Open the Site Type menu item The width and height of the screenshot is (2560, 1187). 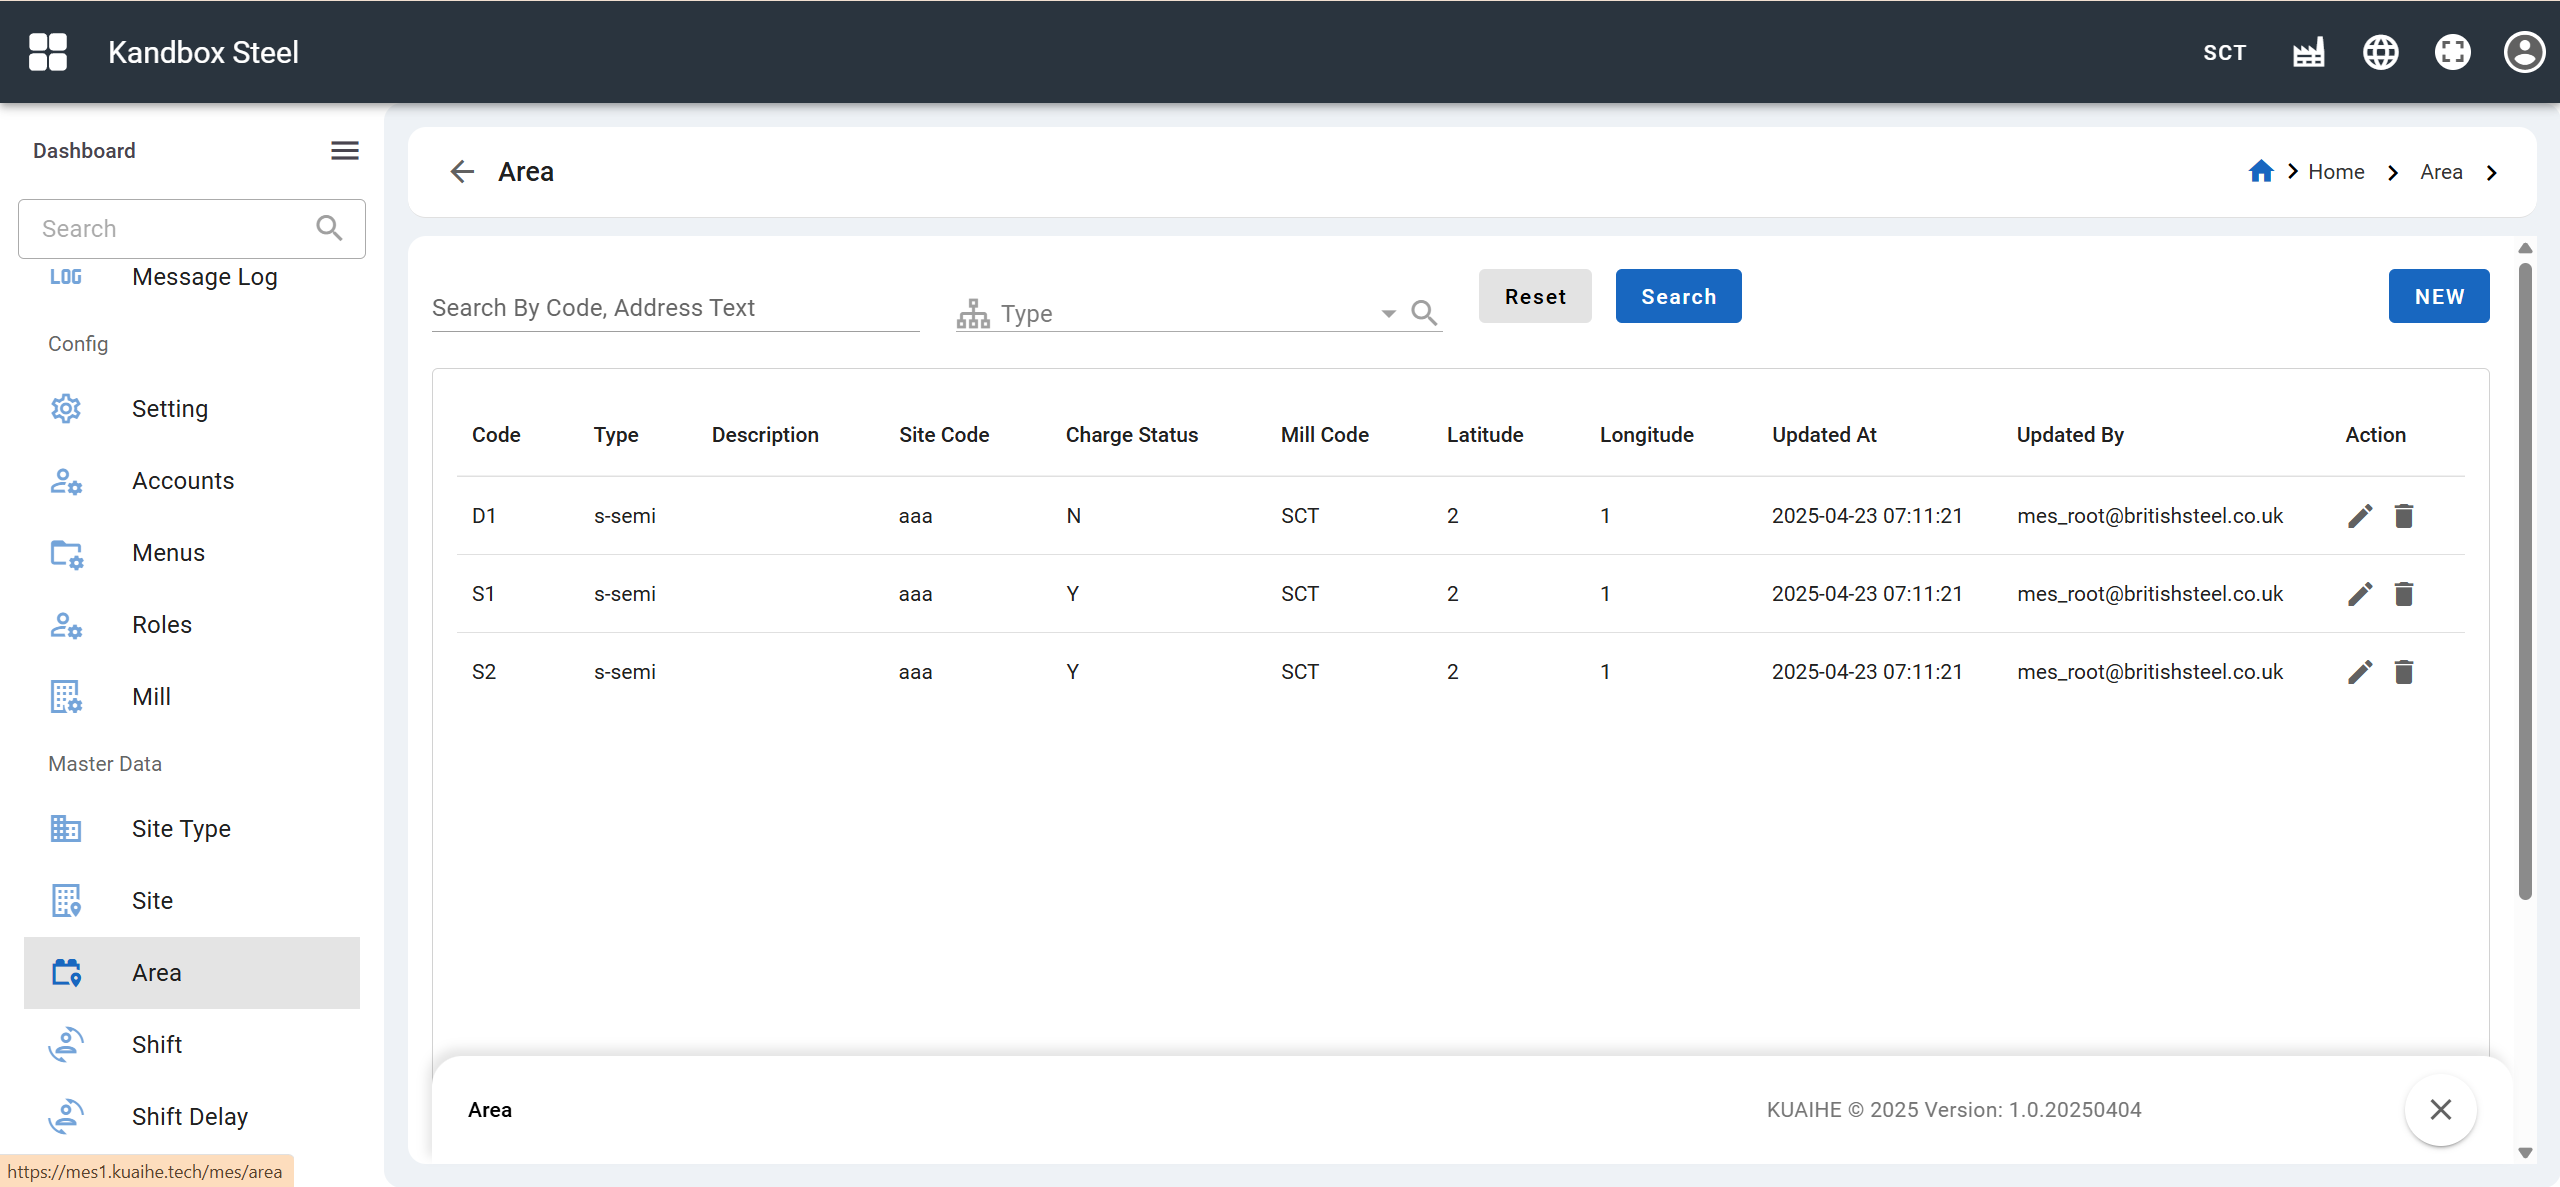tap(181, 829)
